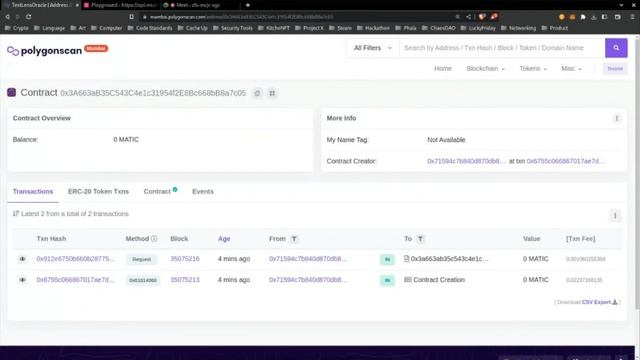640x360 pixels.
Task: Open the More Info options menu
Action: tap(616, 118)
